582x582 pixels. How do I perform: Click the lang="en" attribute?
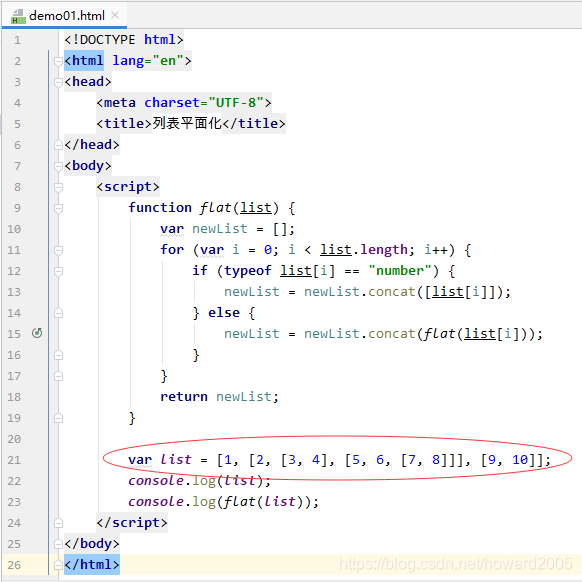[148, 61]
